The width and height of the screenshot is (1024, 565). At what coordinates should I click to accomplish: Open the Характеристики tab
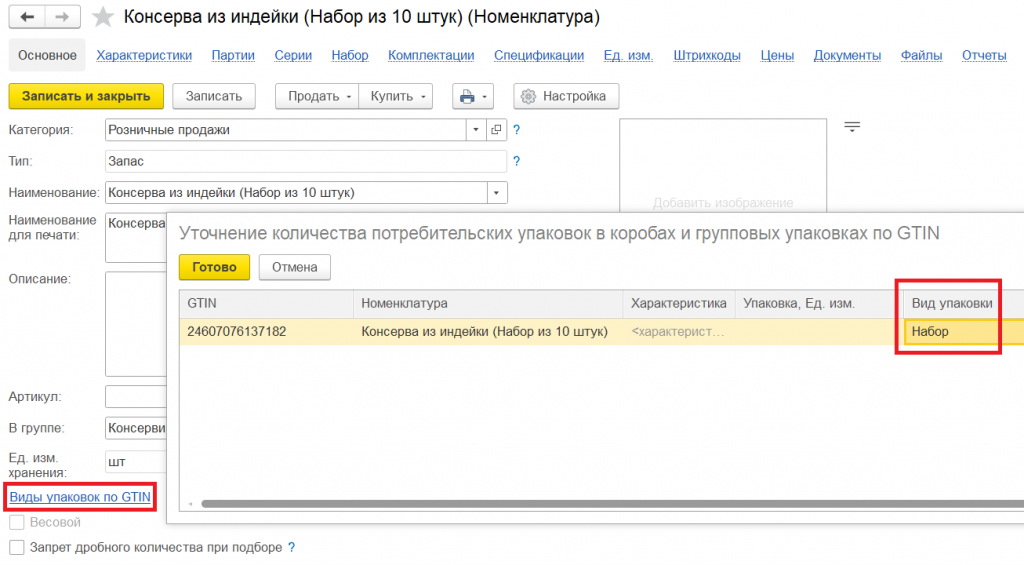pos(144,56)
